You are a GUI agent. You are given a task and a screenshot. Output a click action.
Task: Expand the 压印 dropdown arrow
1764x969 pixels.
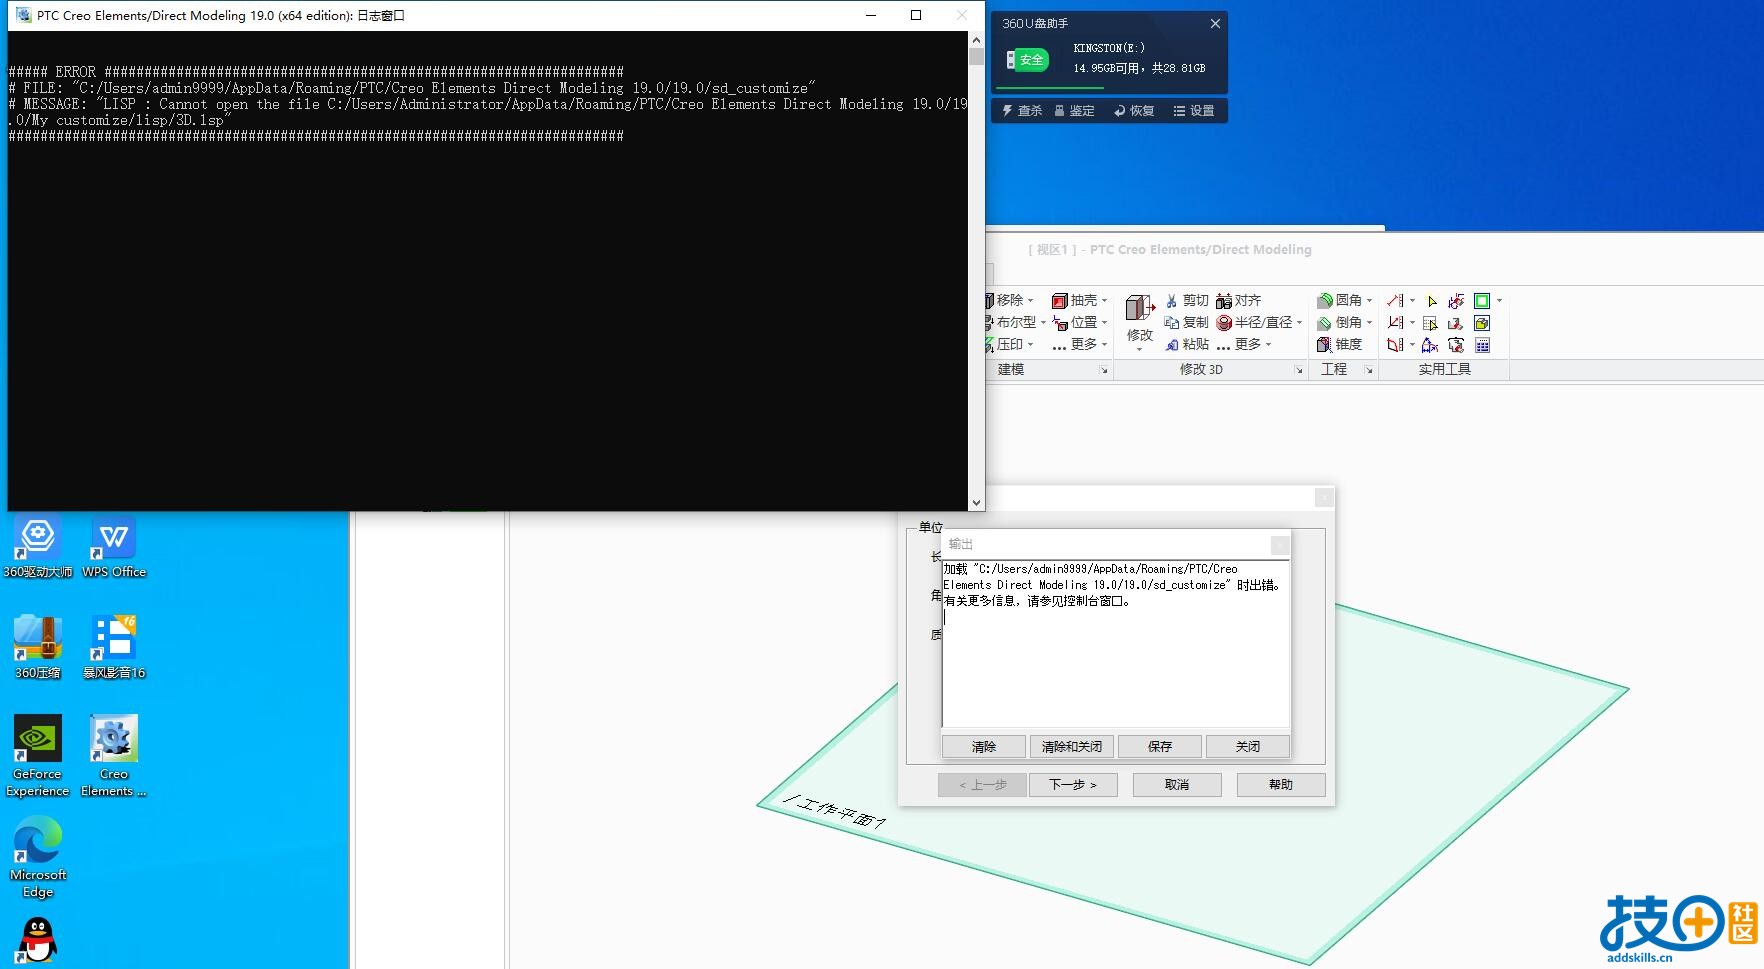pyautogui.click(x=1030, y=345)
